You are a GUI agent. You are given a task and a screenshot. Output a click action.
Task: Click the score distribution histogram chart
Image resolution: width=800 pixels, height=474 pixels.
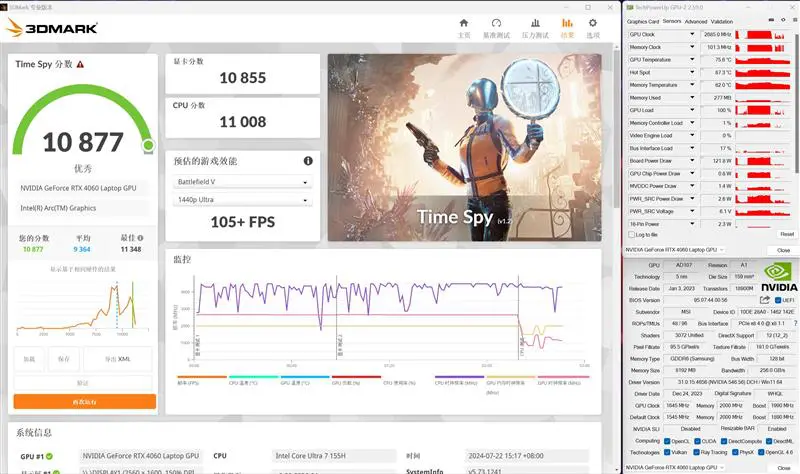coord(83,306)
